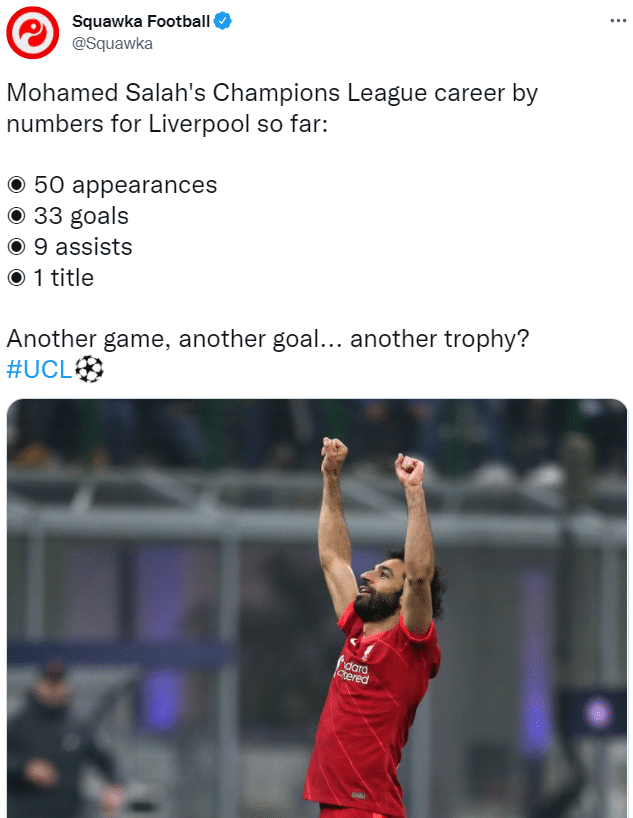633x818 pixels.
Task: Click the bullet before "9 assists"
Action: point(17,247)
